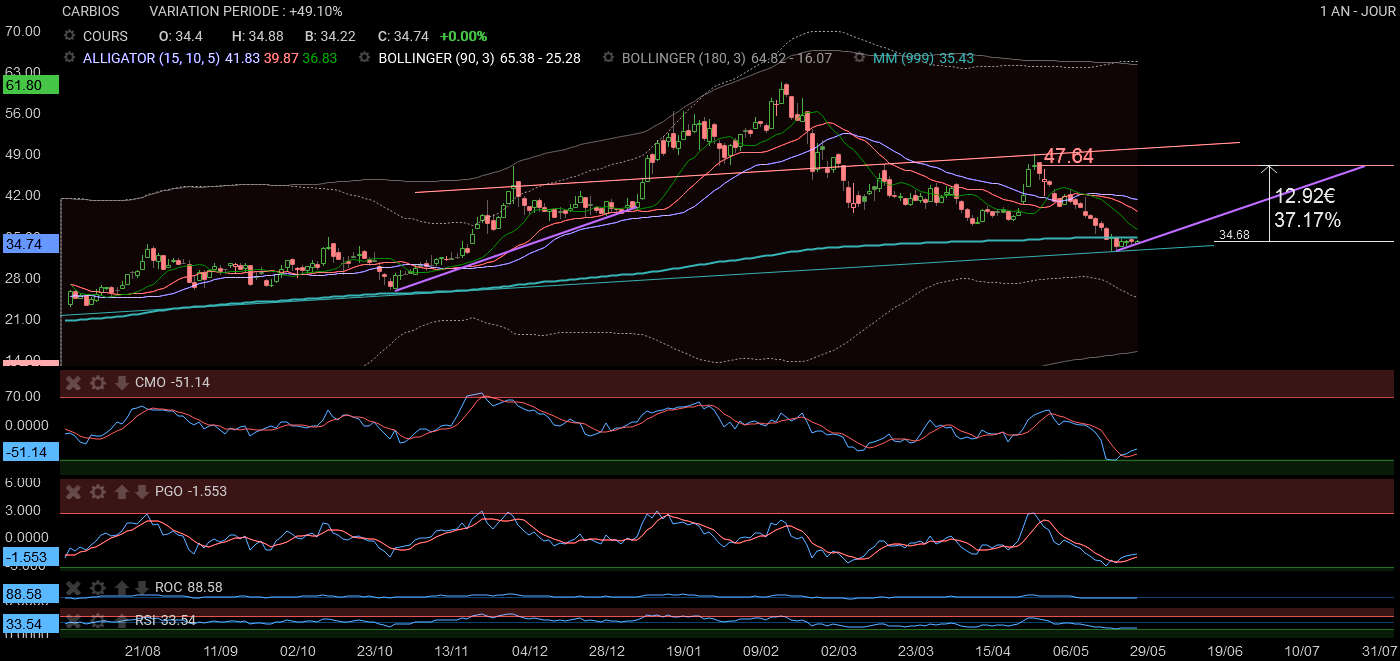
Task: Click the 33.54 RSI value tag
Action: click(x=31, y=625)
